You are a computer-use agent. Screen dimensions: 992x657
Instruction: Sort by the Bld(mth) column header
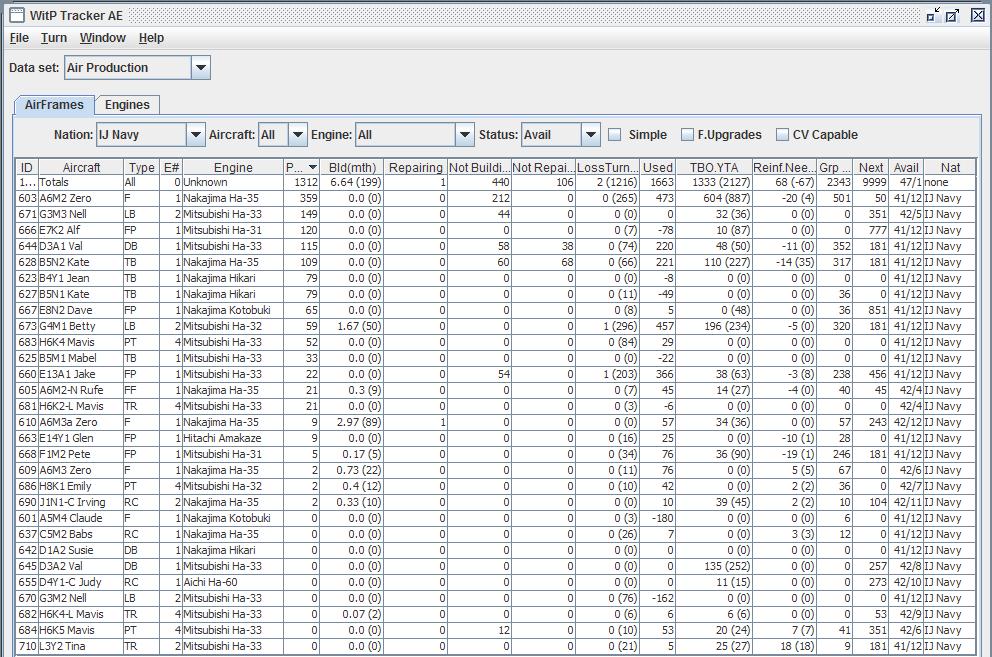pos(352,167)
